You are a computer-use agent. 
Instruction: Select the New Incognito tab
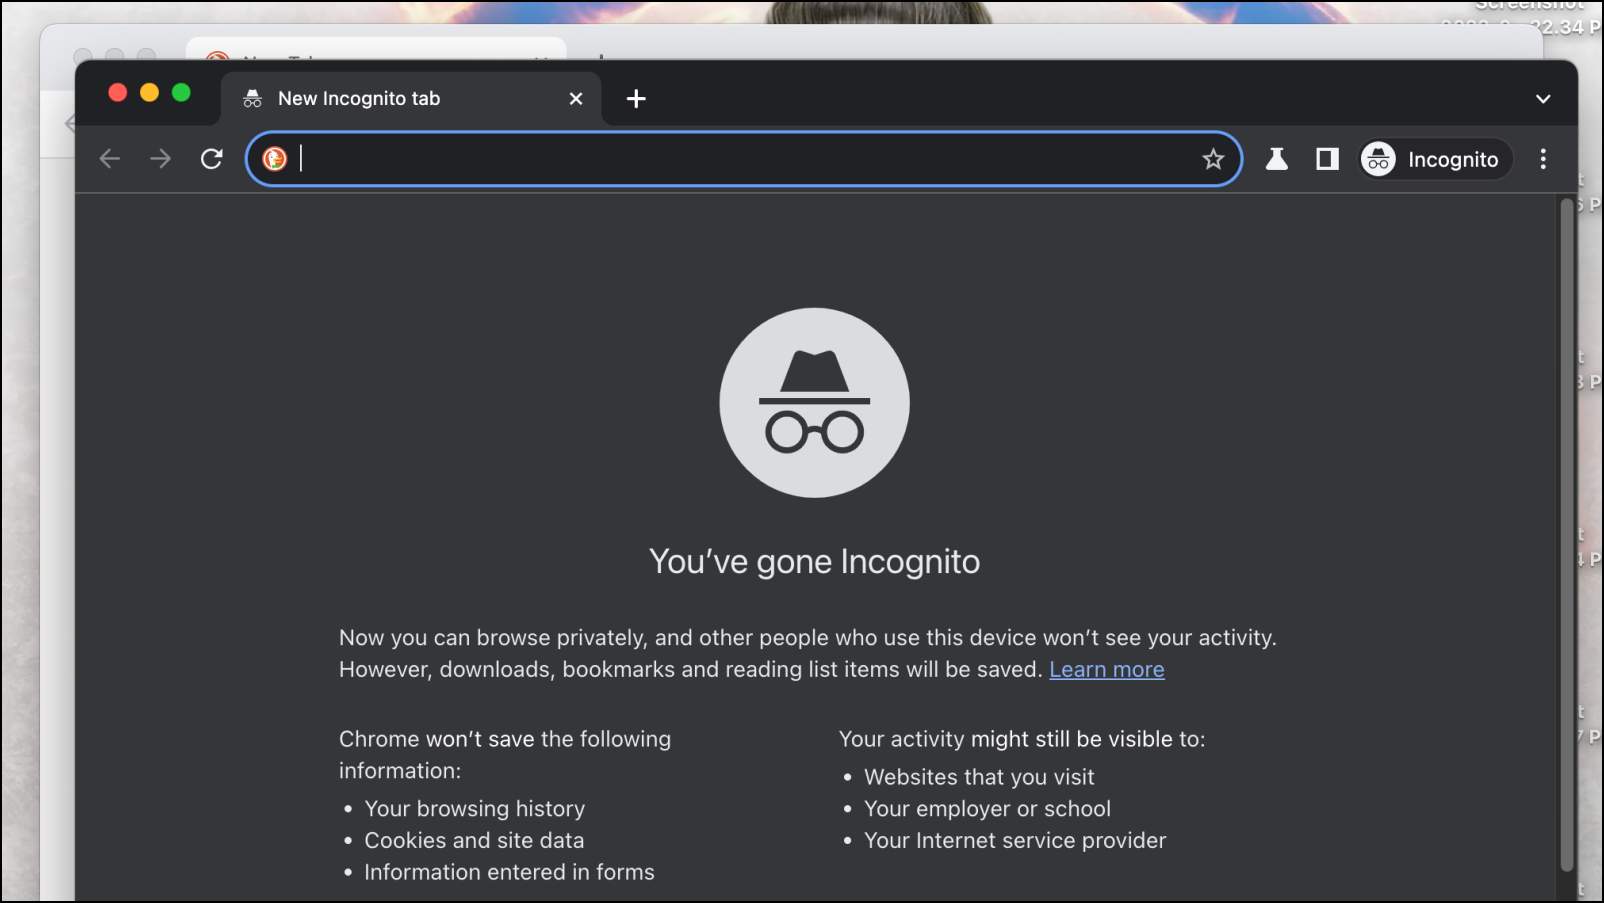(x=412, y=98)
